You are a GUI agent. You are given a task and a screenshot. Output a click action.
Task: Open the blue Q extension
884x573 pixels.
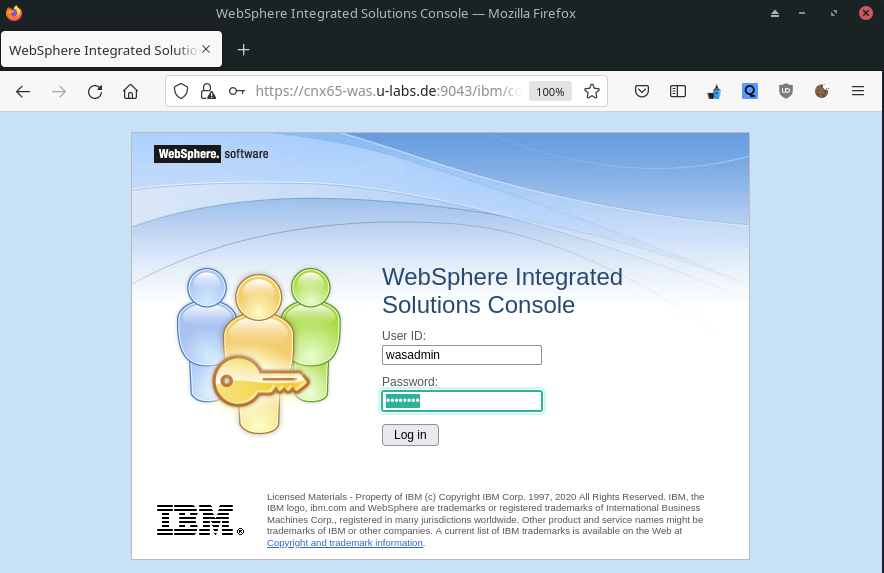pyautogui.click(x=750, y=91)
